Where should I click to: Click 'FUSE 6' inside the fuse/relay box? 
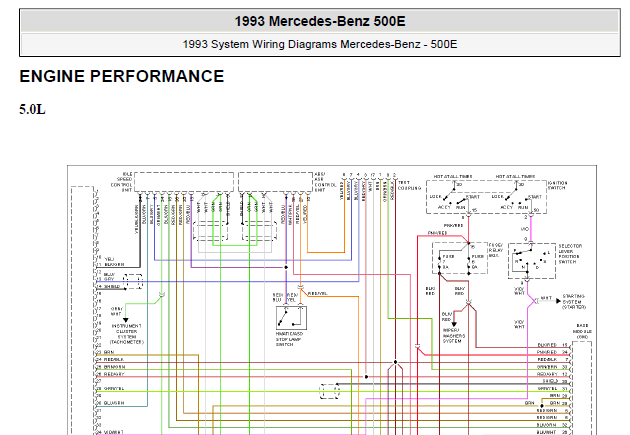tap(478, 261)
